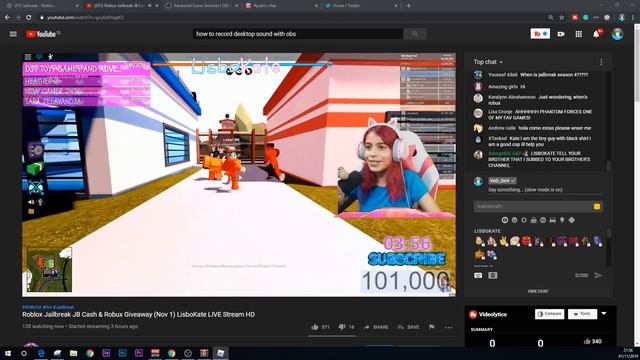This screenshot has height=360, width=640.
Task: Send the chat message arrow
Action: (x=598, y=276)
